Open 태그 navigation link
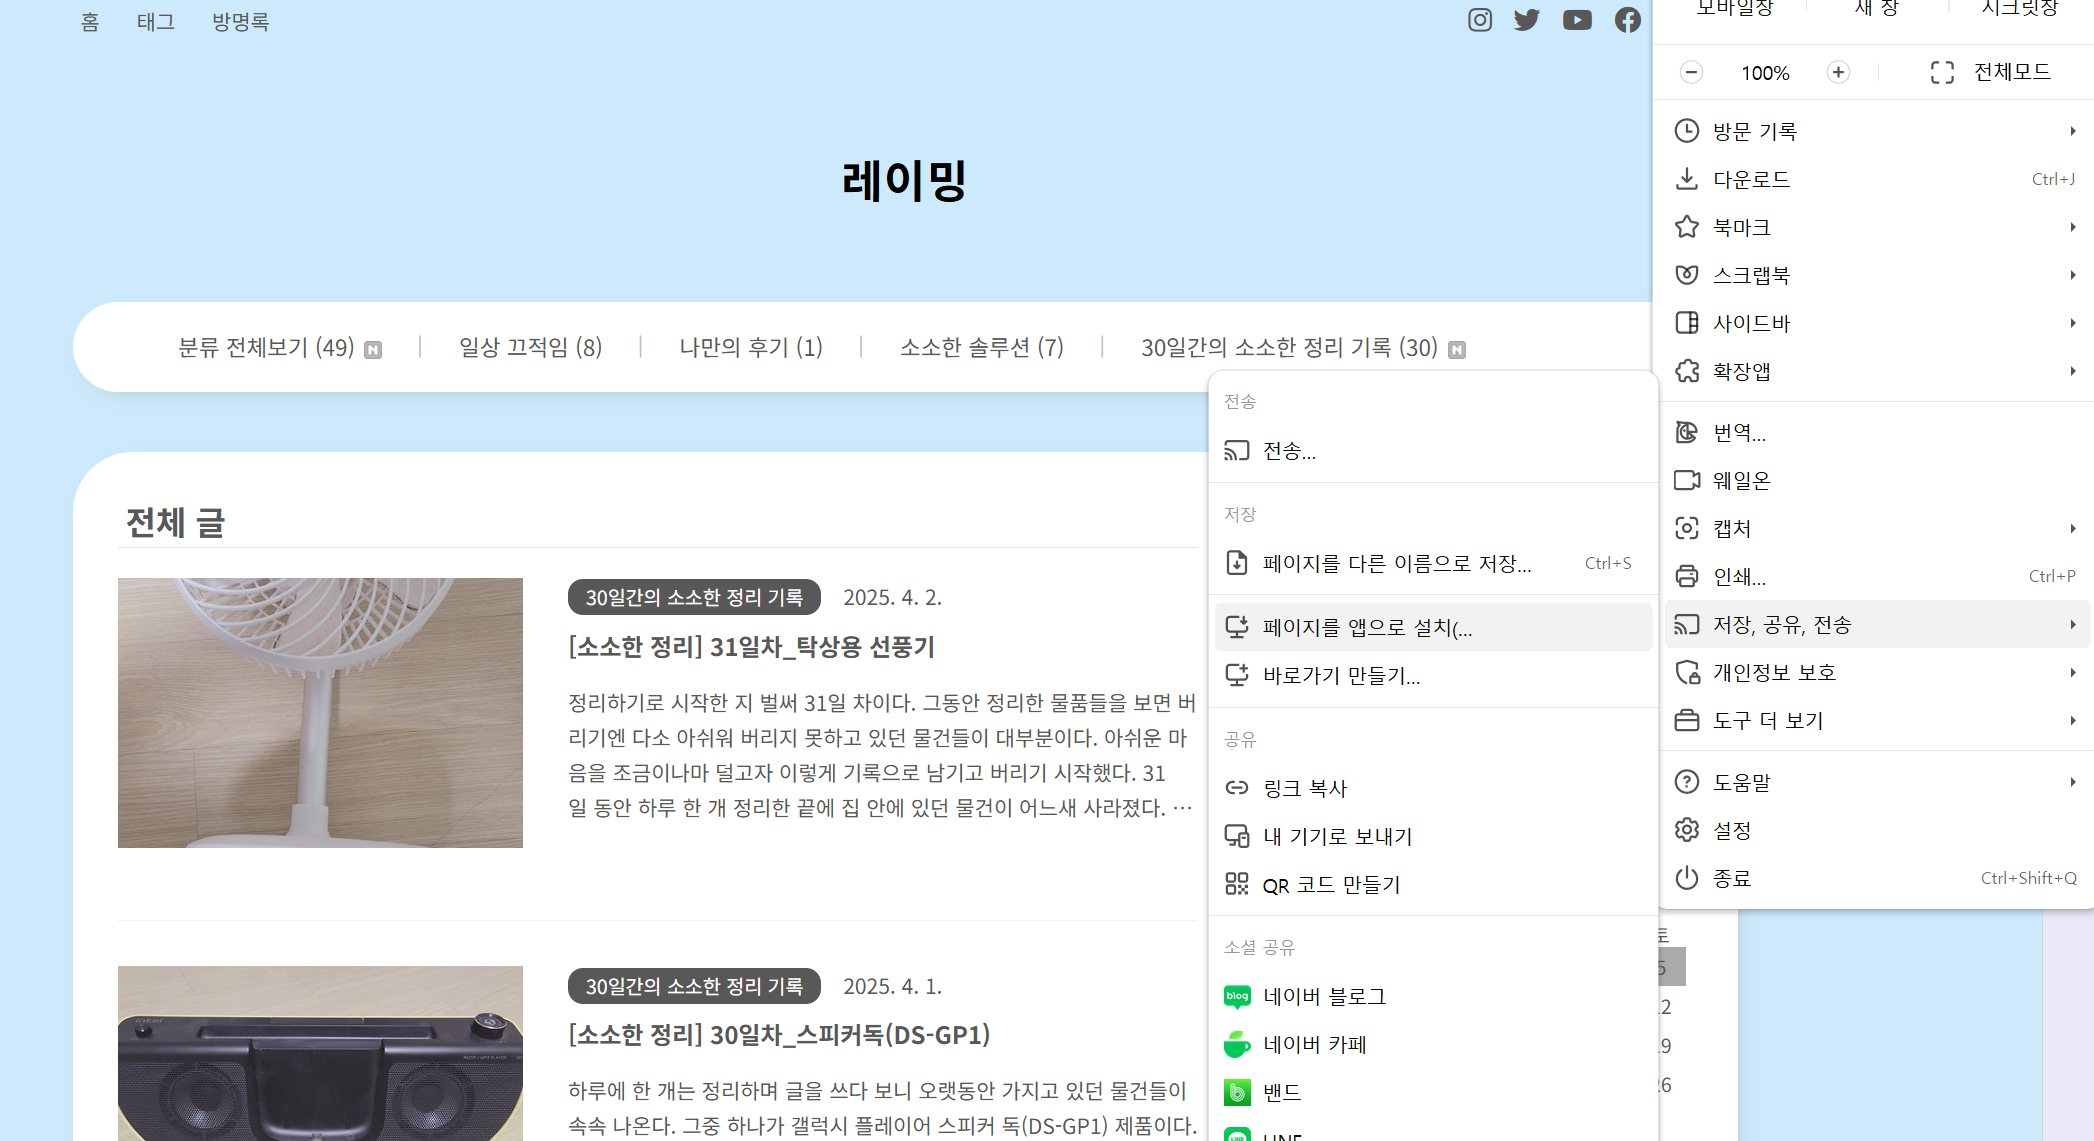The image size is (2094, 1141). [x=156, y=22]
